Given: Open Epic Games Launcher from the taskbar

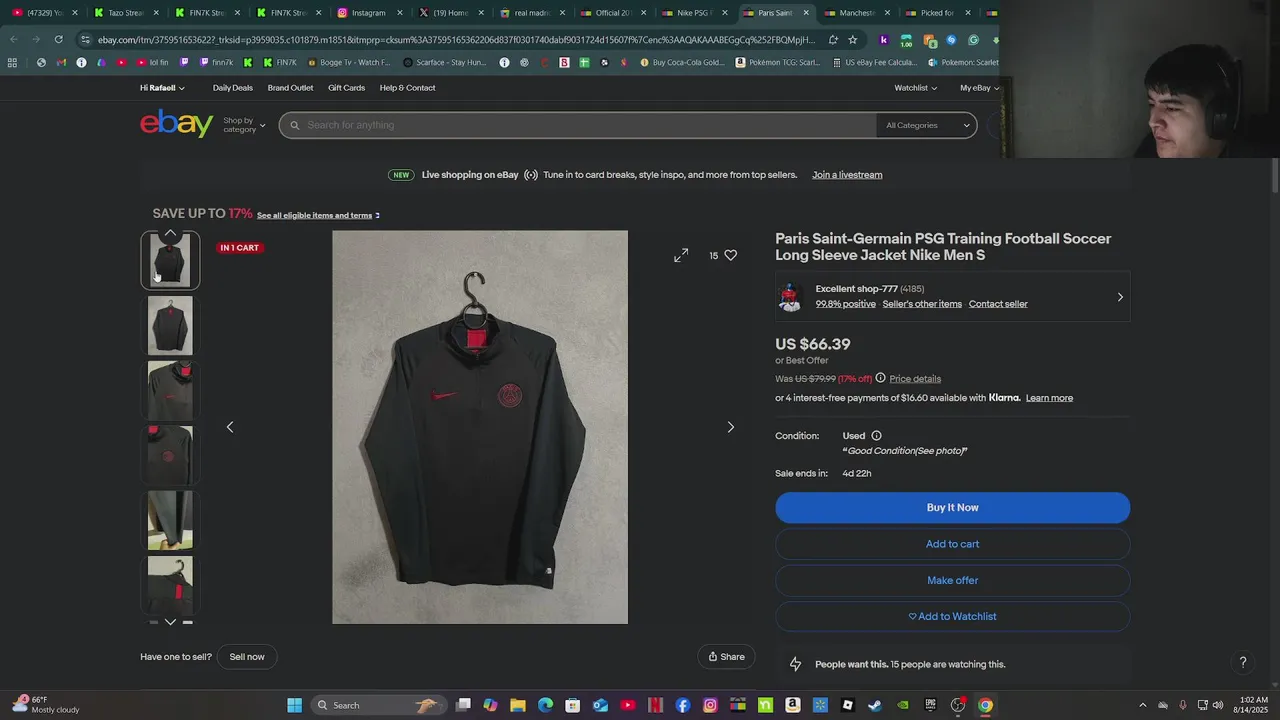Looking at the screenshot, I should click(930, 705).
